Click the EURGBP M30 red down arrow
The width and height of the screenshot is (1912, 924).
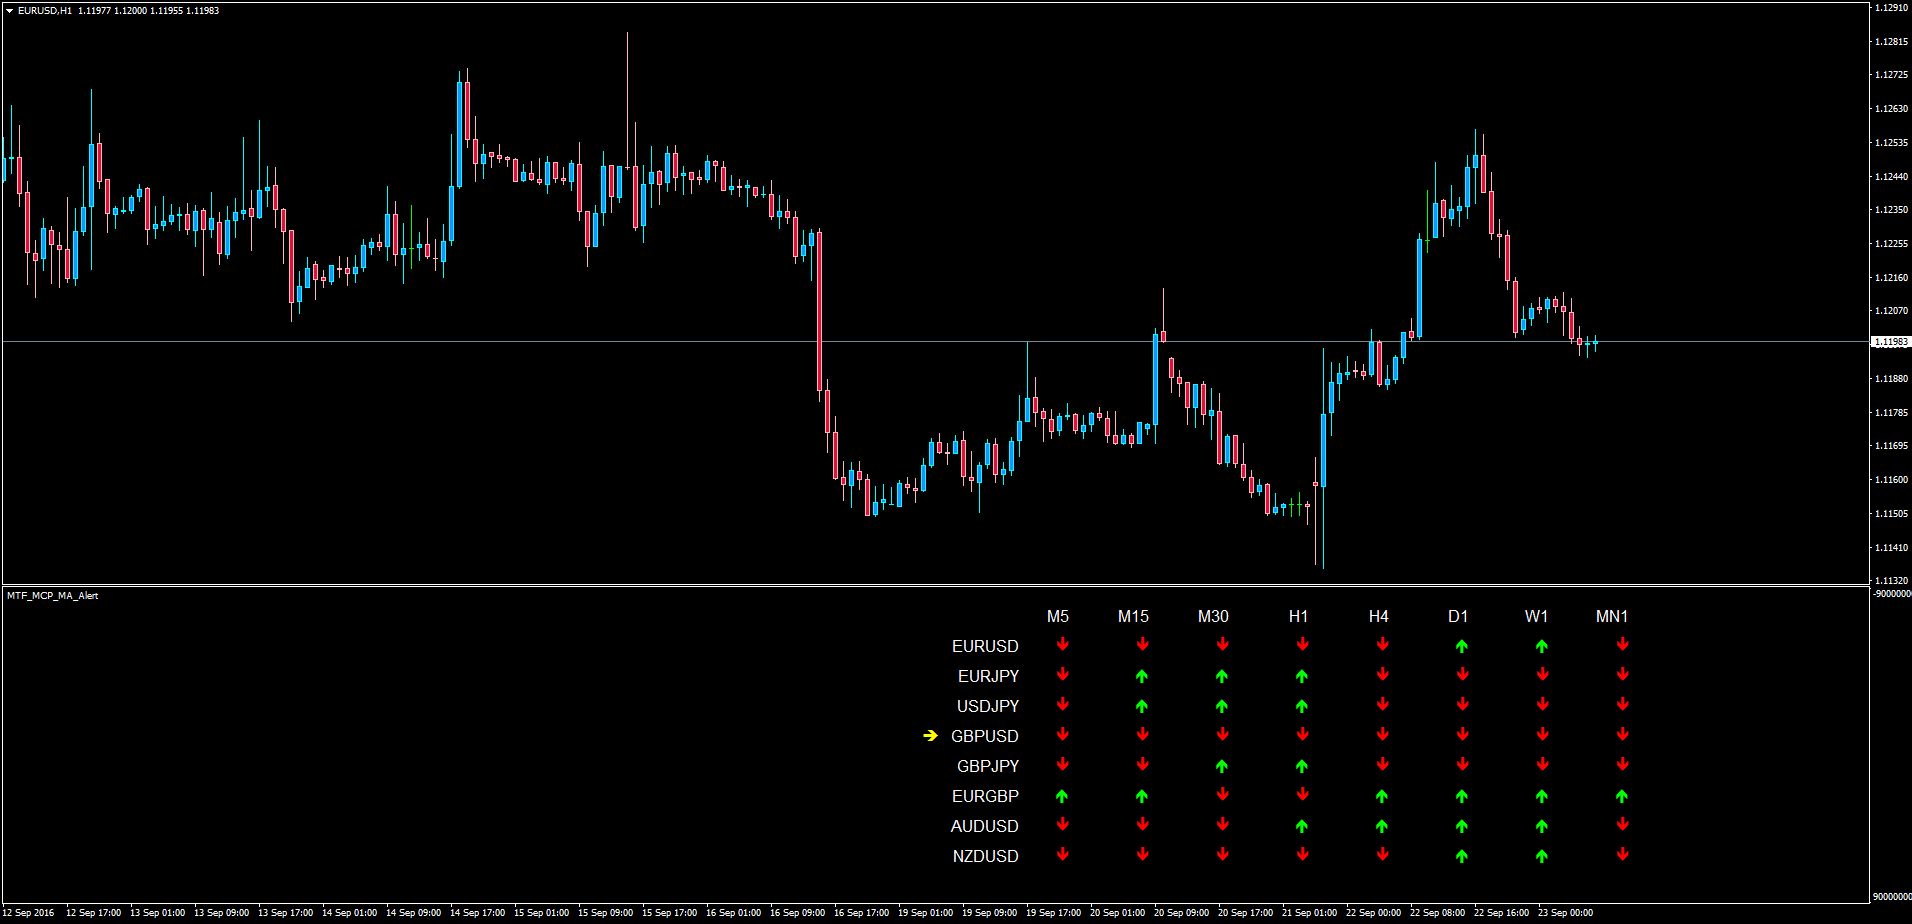(x=1222, y=795)
